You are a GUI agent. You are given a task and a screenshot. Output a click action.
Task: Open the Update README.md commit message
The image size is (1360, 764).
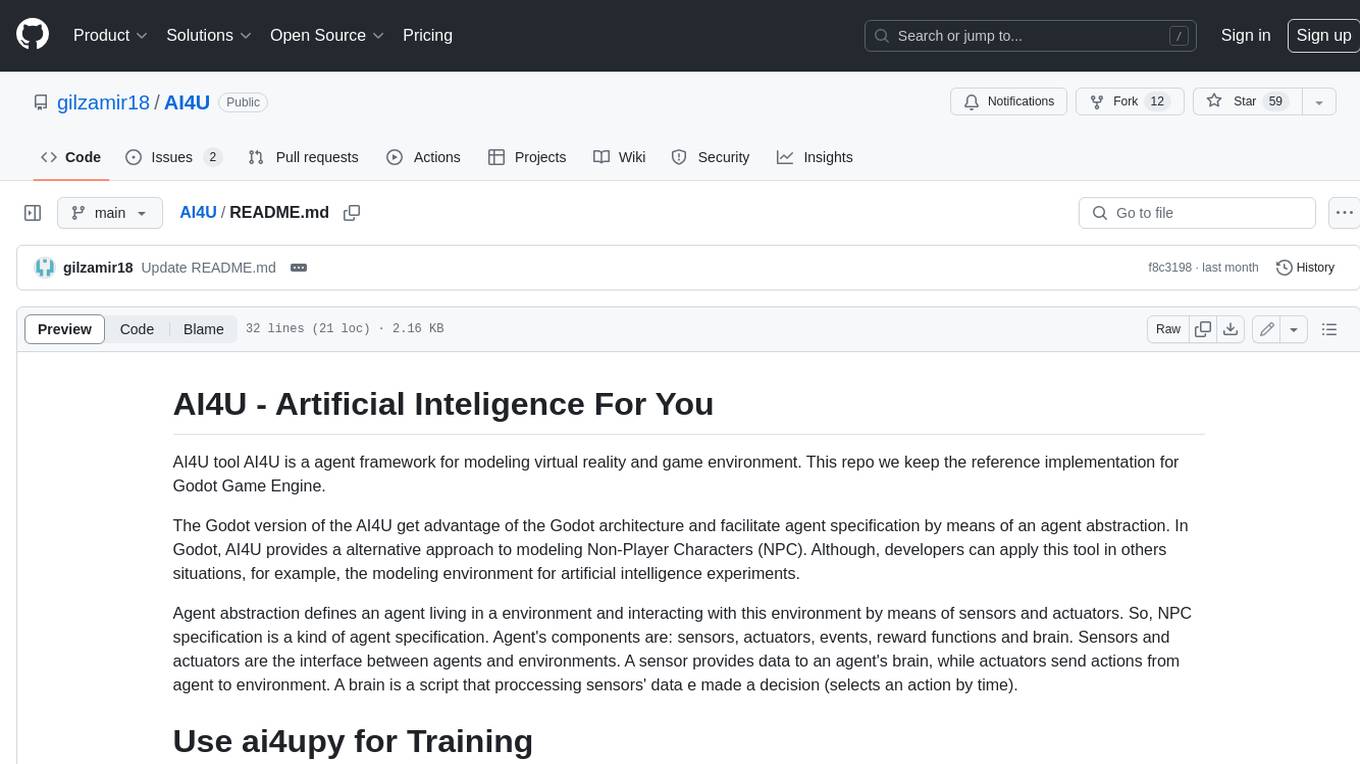[x=208, y=268]
